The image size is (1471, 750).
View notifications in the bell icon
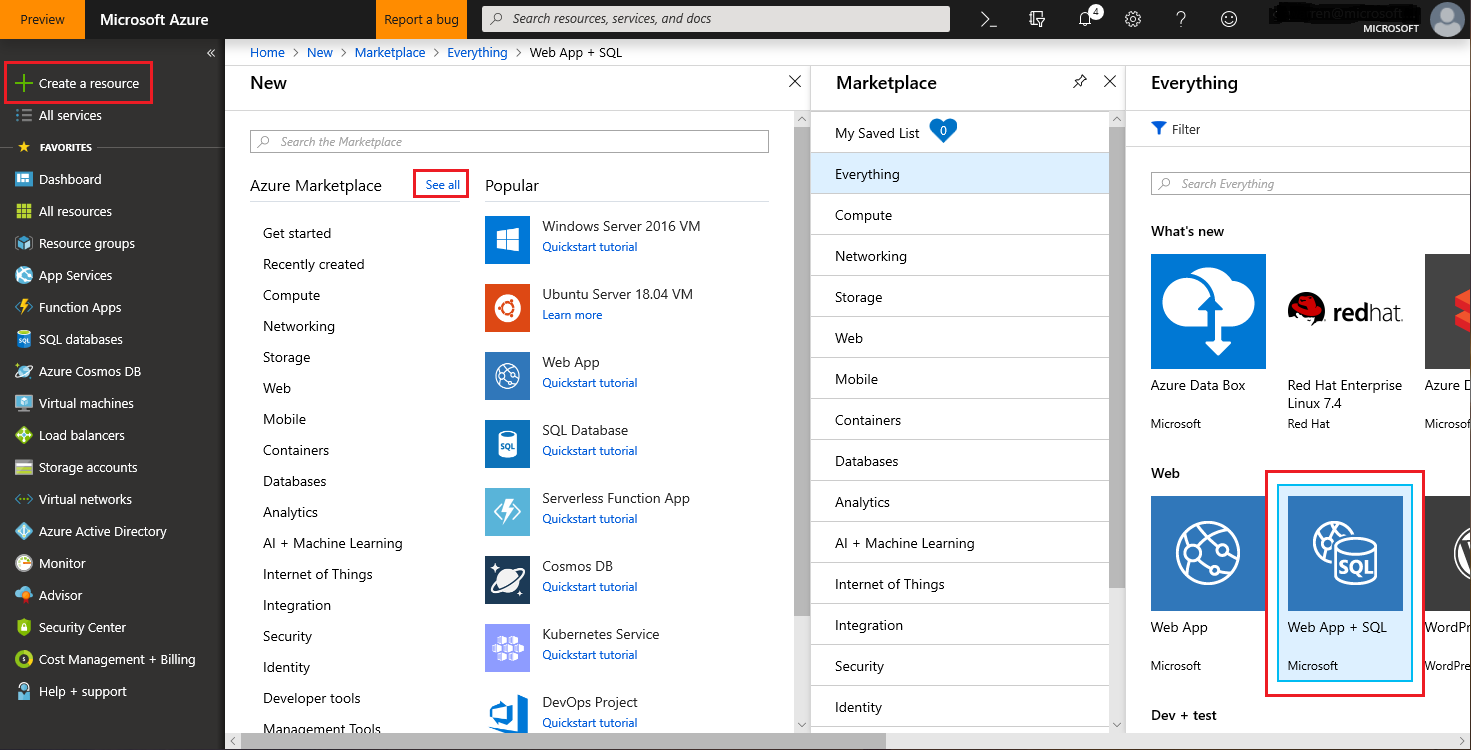pyautogui.click(x=1084, y=18)
